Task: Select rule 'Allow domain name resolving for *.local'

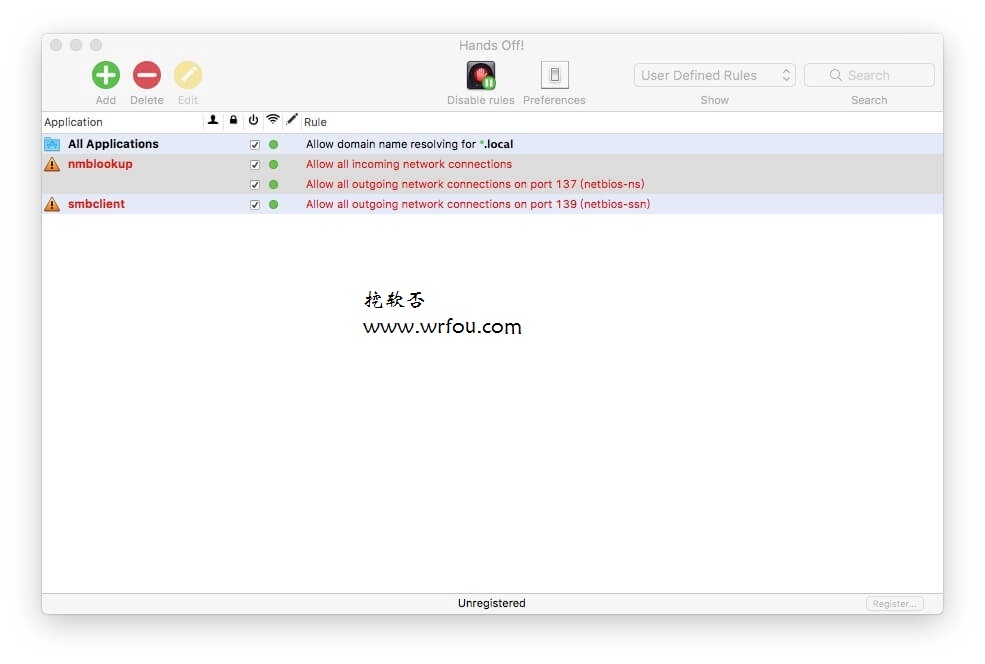Action: (x=410, y=144)
